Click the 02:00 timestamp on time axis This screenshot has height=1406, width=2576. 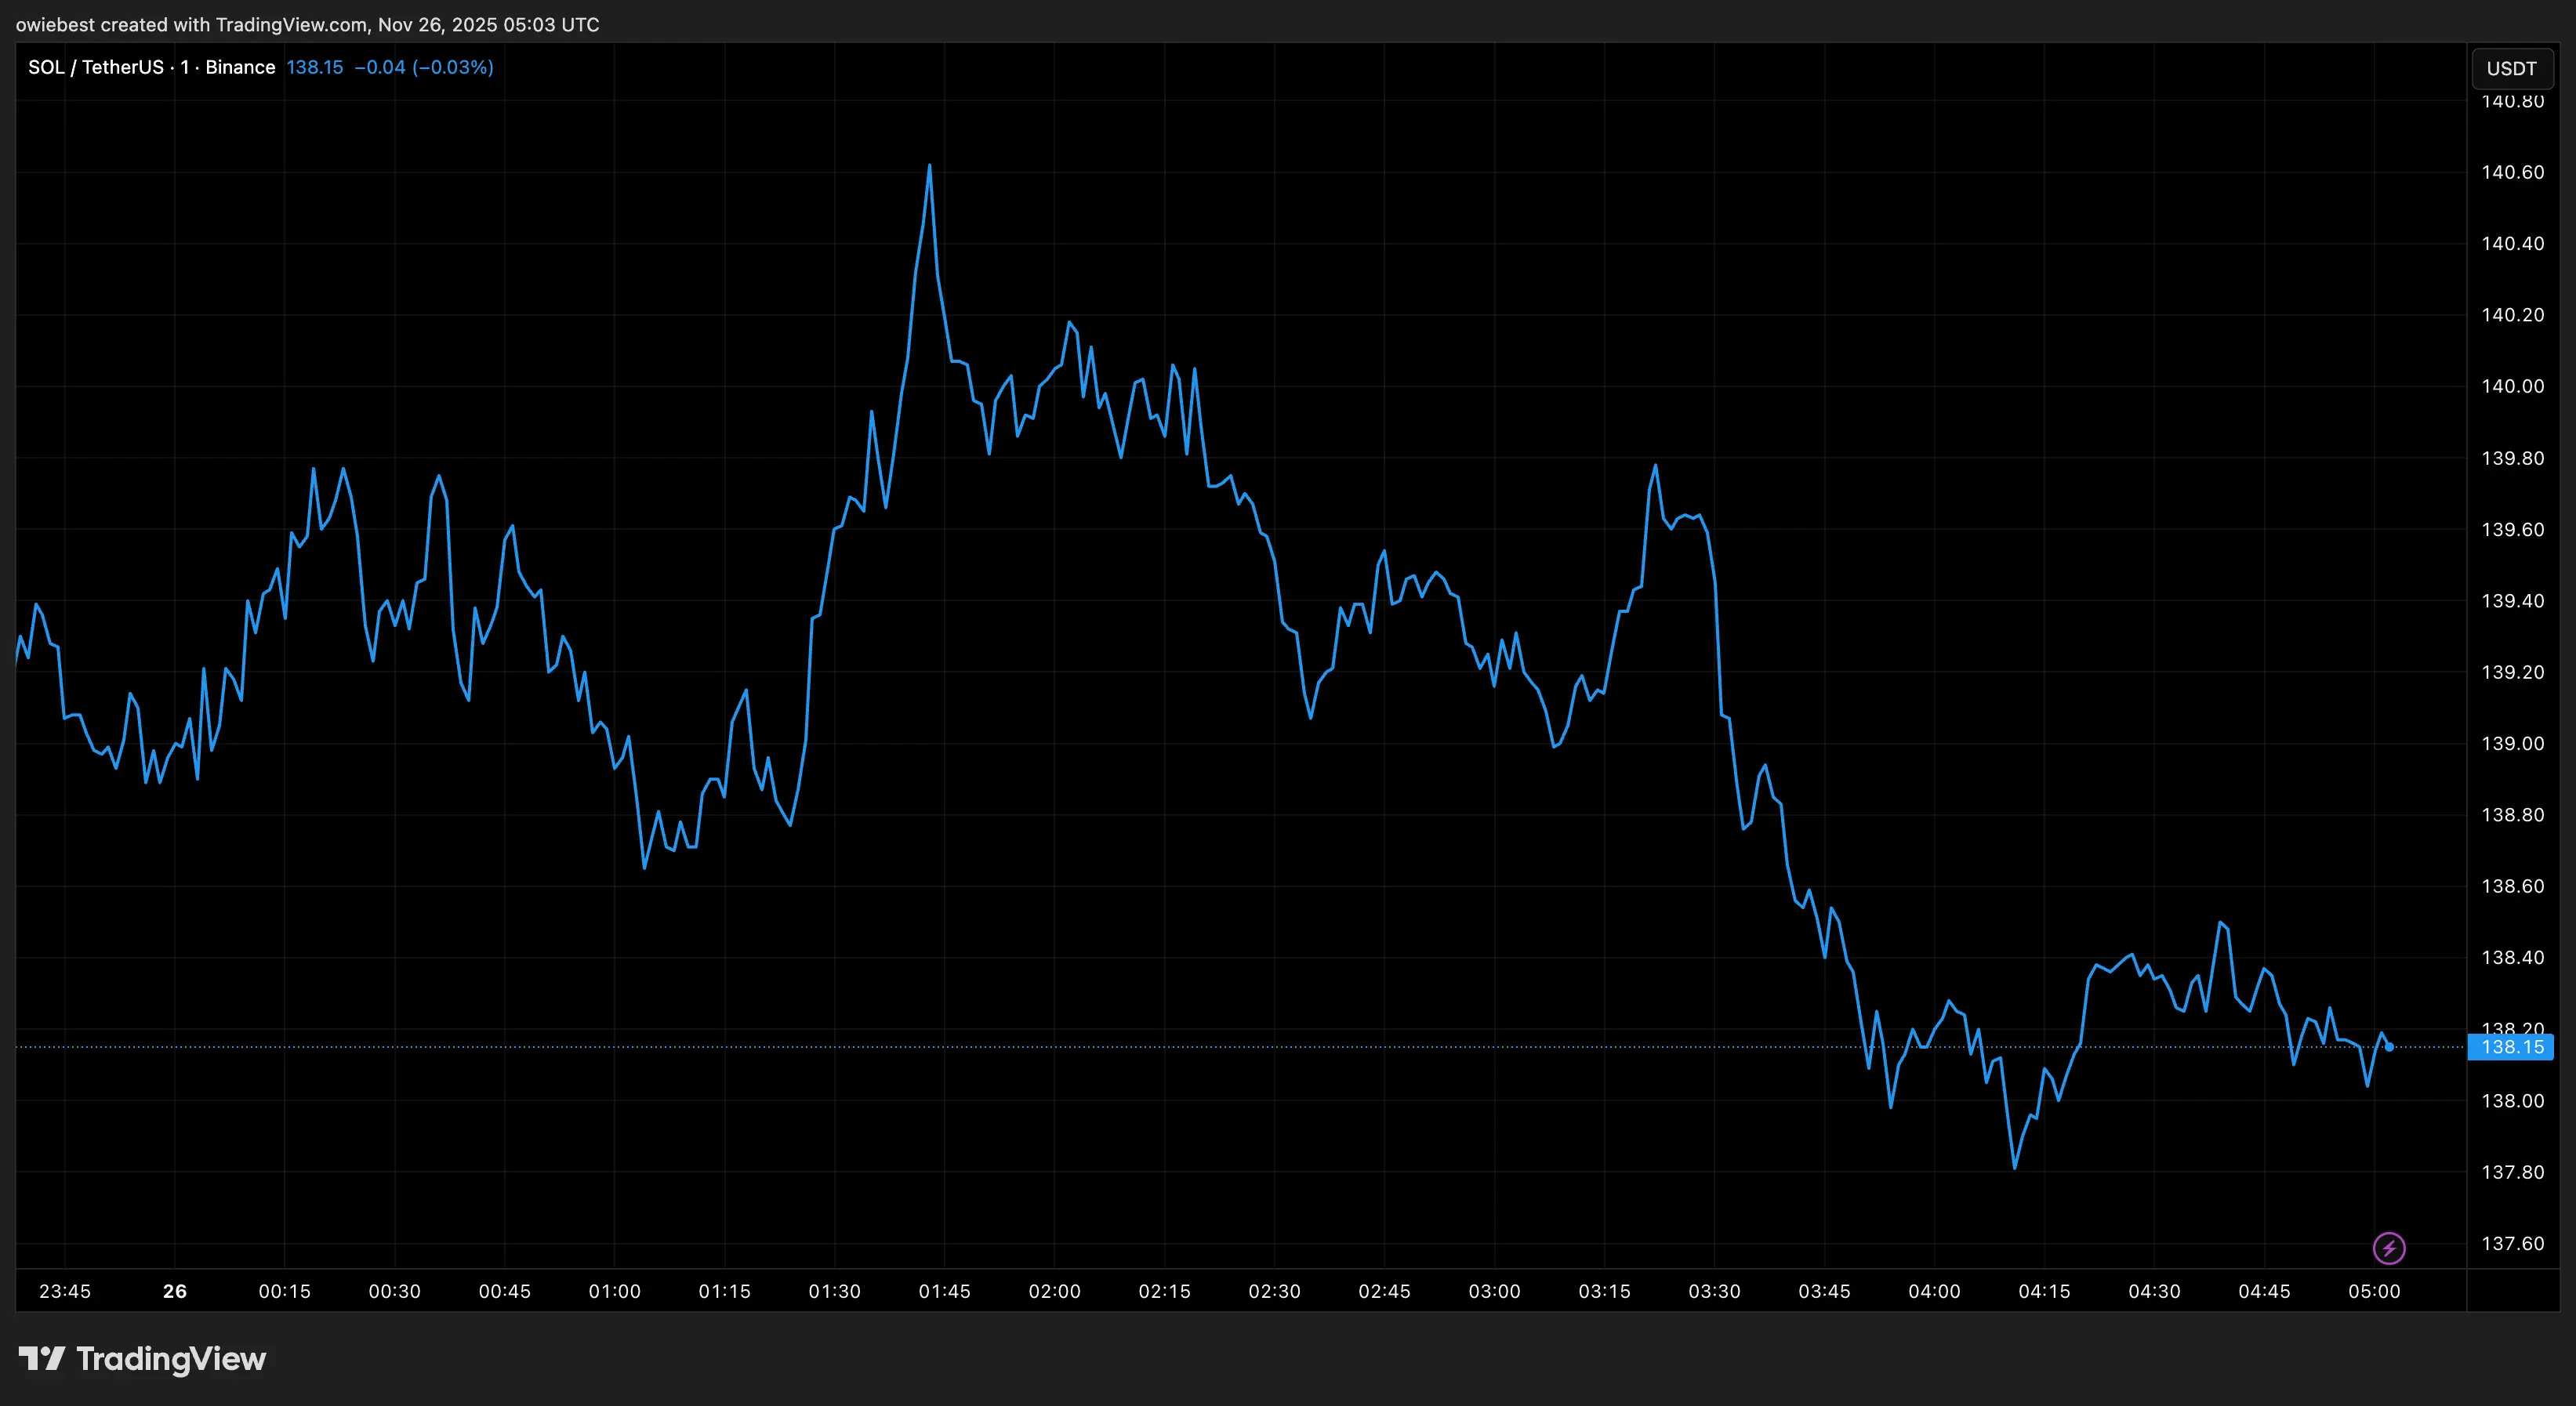(1055, 1291)
